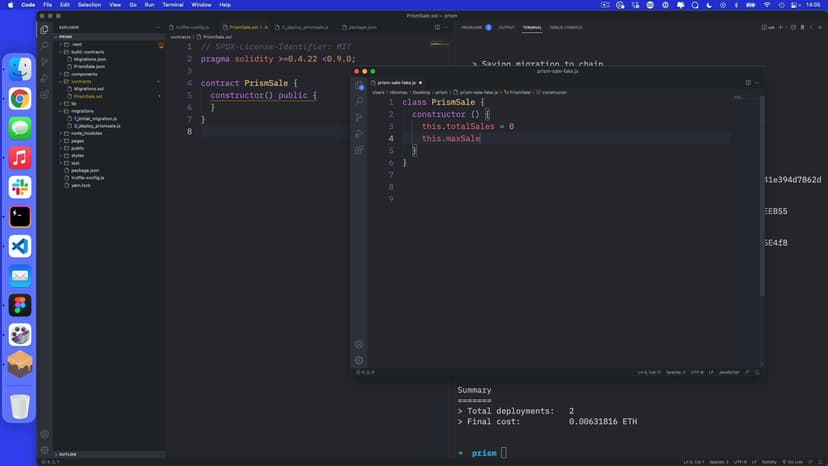Click Manage gear icon in front window
828x466 pixels.
coord(359,360)
